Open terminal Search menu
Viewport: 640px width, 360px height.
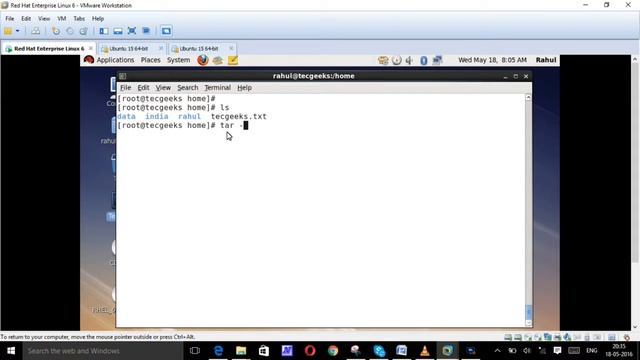(x=187, y=88)
